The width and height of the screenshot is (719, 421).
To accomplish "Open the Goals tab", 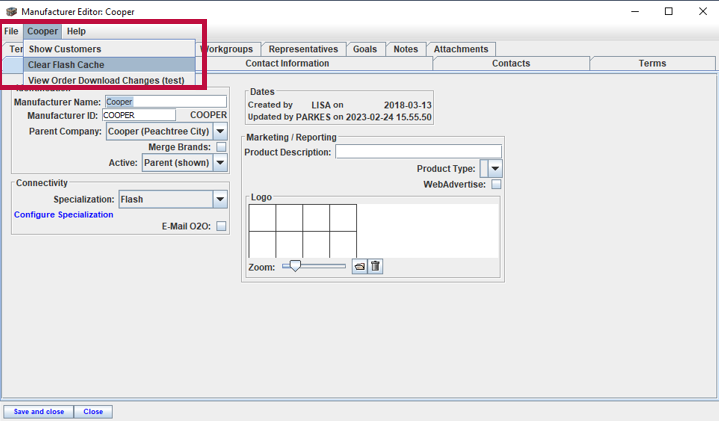I will 365,49.
